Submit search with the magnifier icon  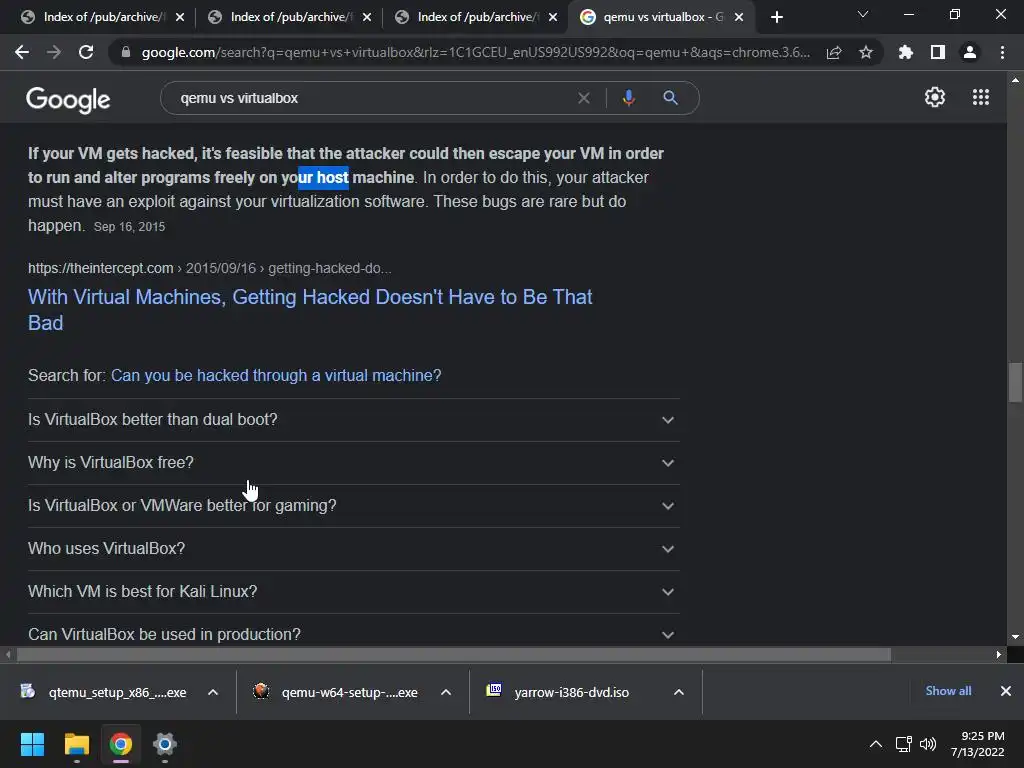[670, 98]
